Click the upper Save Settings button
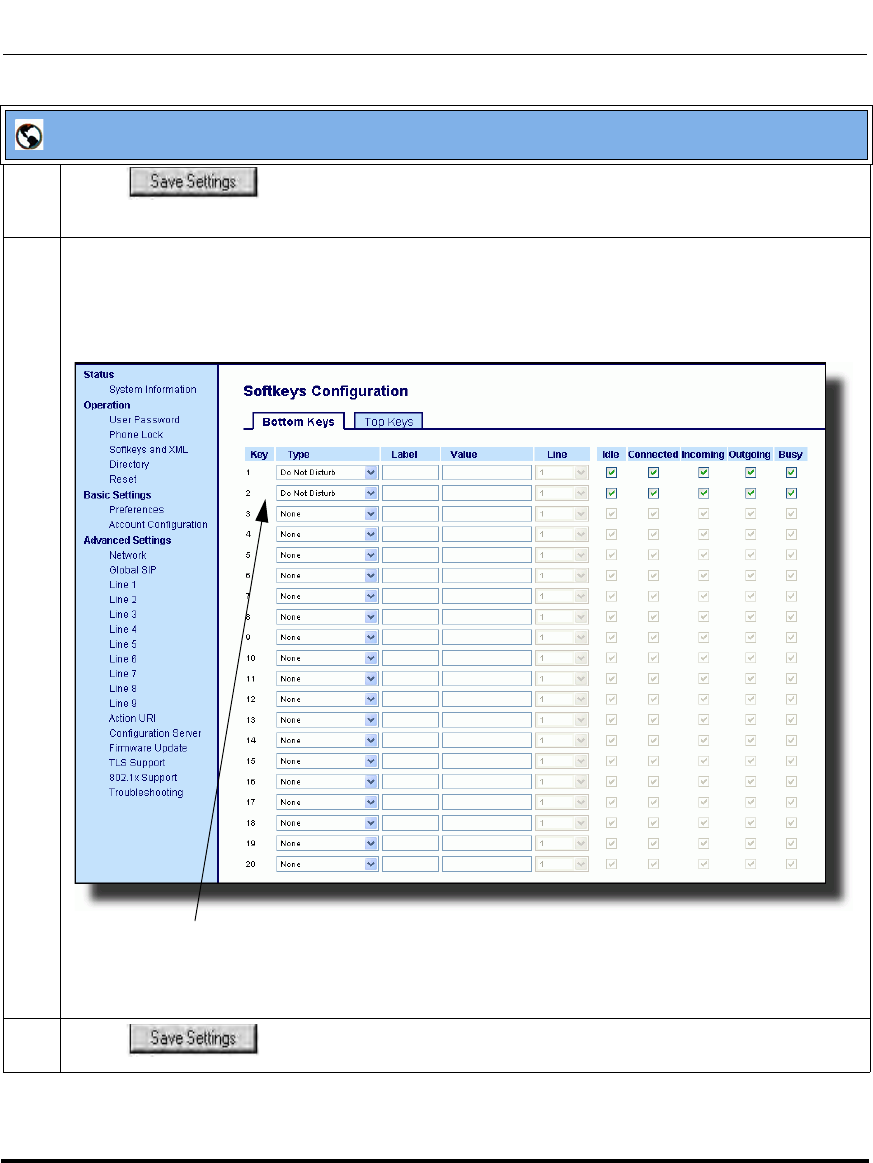The height and width of the screenshot is (1163, 873). pyautogui.click(x=193, y=182)
